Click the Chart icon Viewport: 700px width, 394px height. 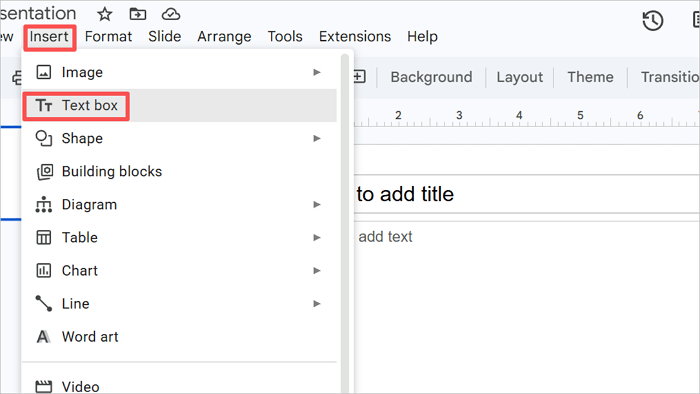coord(44,270)
